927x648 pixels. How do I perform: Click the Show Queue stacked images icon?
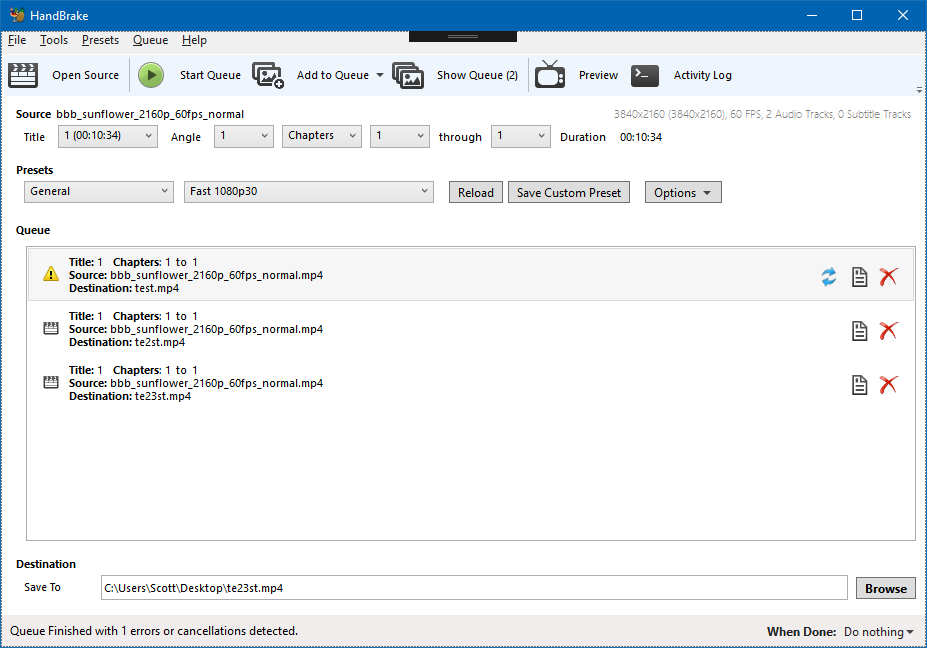408,75
